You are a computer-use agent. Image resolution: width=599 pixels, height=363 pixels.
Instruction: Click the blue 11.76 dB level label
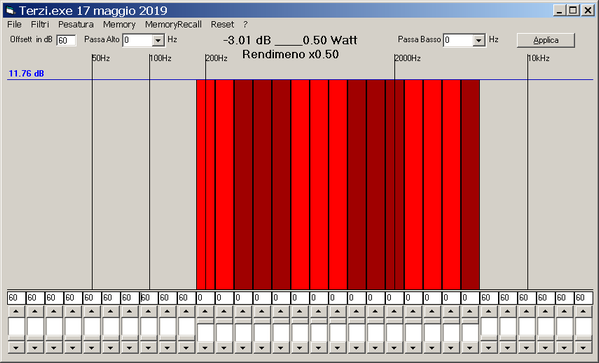[x=26, y=73]
